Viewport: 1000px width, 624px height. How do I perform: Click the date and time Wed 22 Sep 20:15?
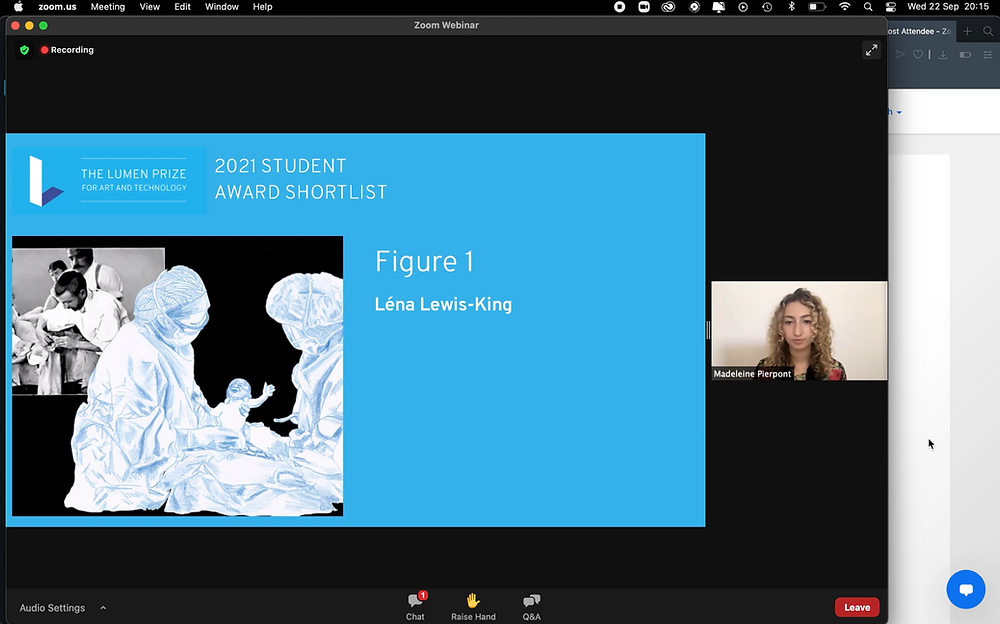948,7
